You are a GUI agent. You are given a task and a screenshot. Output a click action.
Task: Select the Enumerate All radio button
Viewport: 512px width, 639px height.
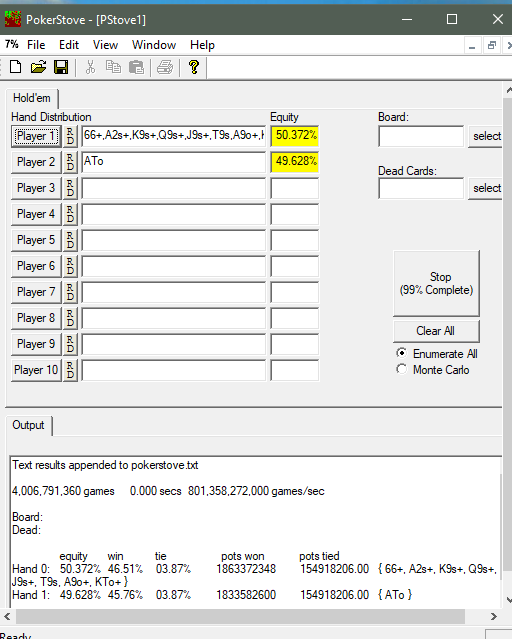(x=402, y=353)
